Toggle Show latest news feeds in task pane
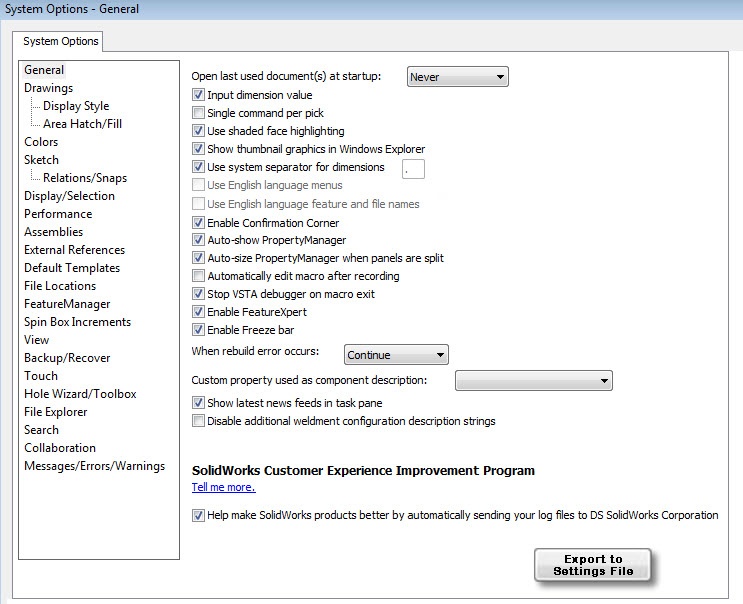Image resolution: width=743 pixels, height=604 pixels. [x=198, y=403]
